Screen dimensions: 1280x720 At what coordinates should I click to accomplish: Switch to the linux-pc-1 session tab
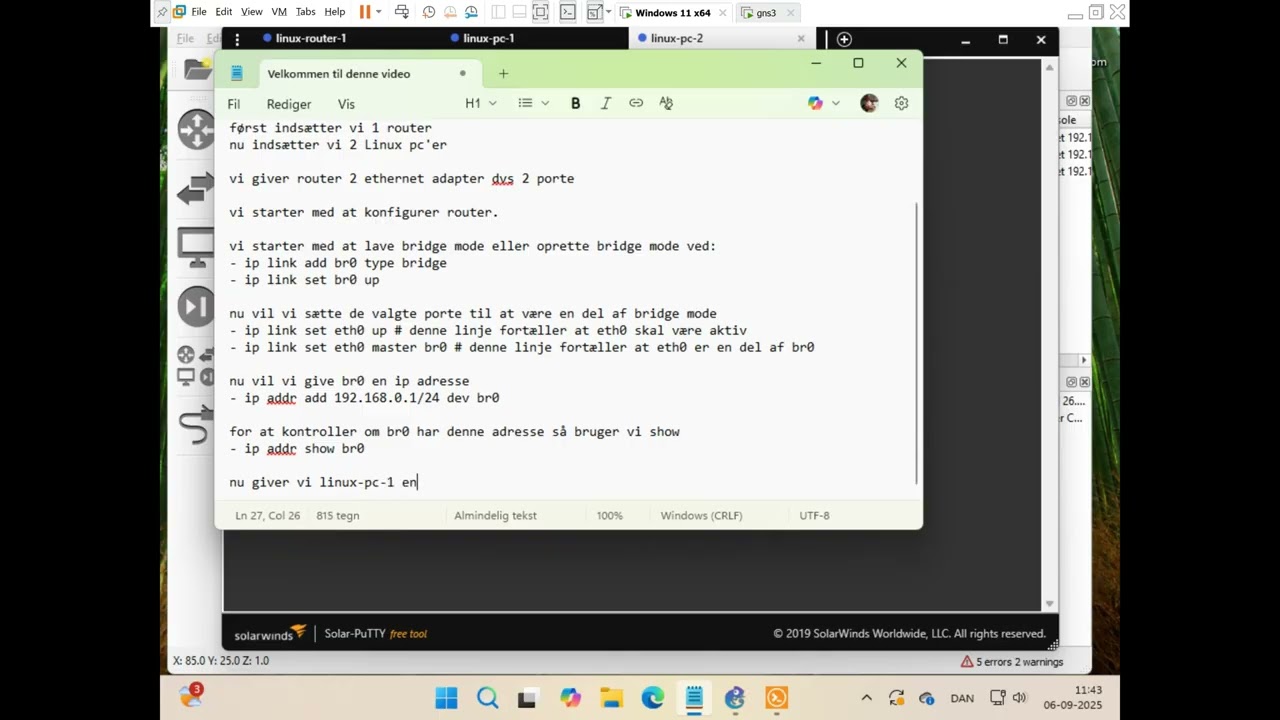(x=489, y=38)
